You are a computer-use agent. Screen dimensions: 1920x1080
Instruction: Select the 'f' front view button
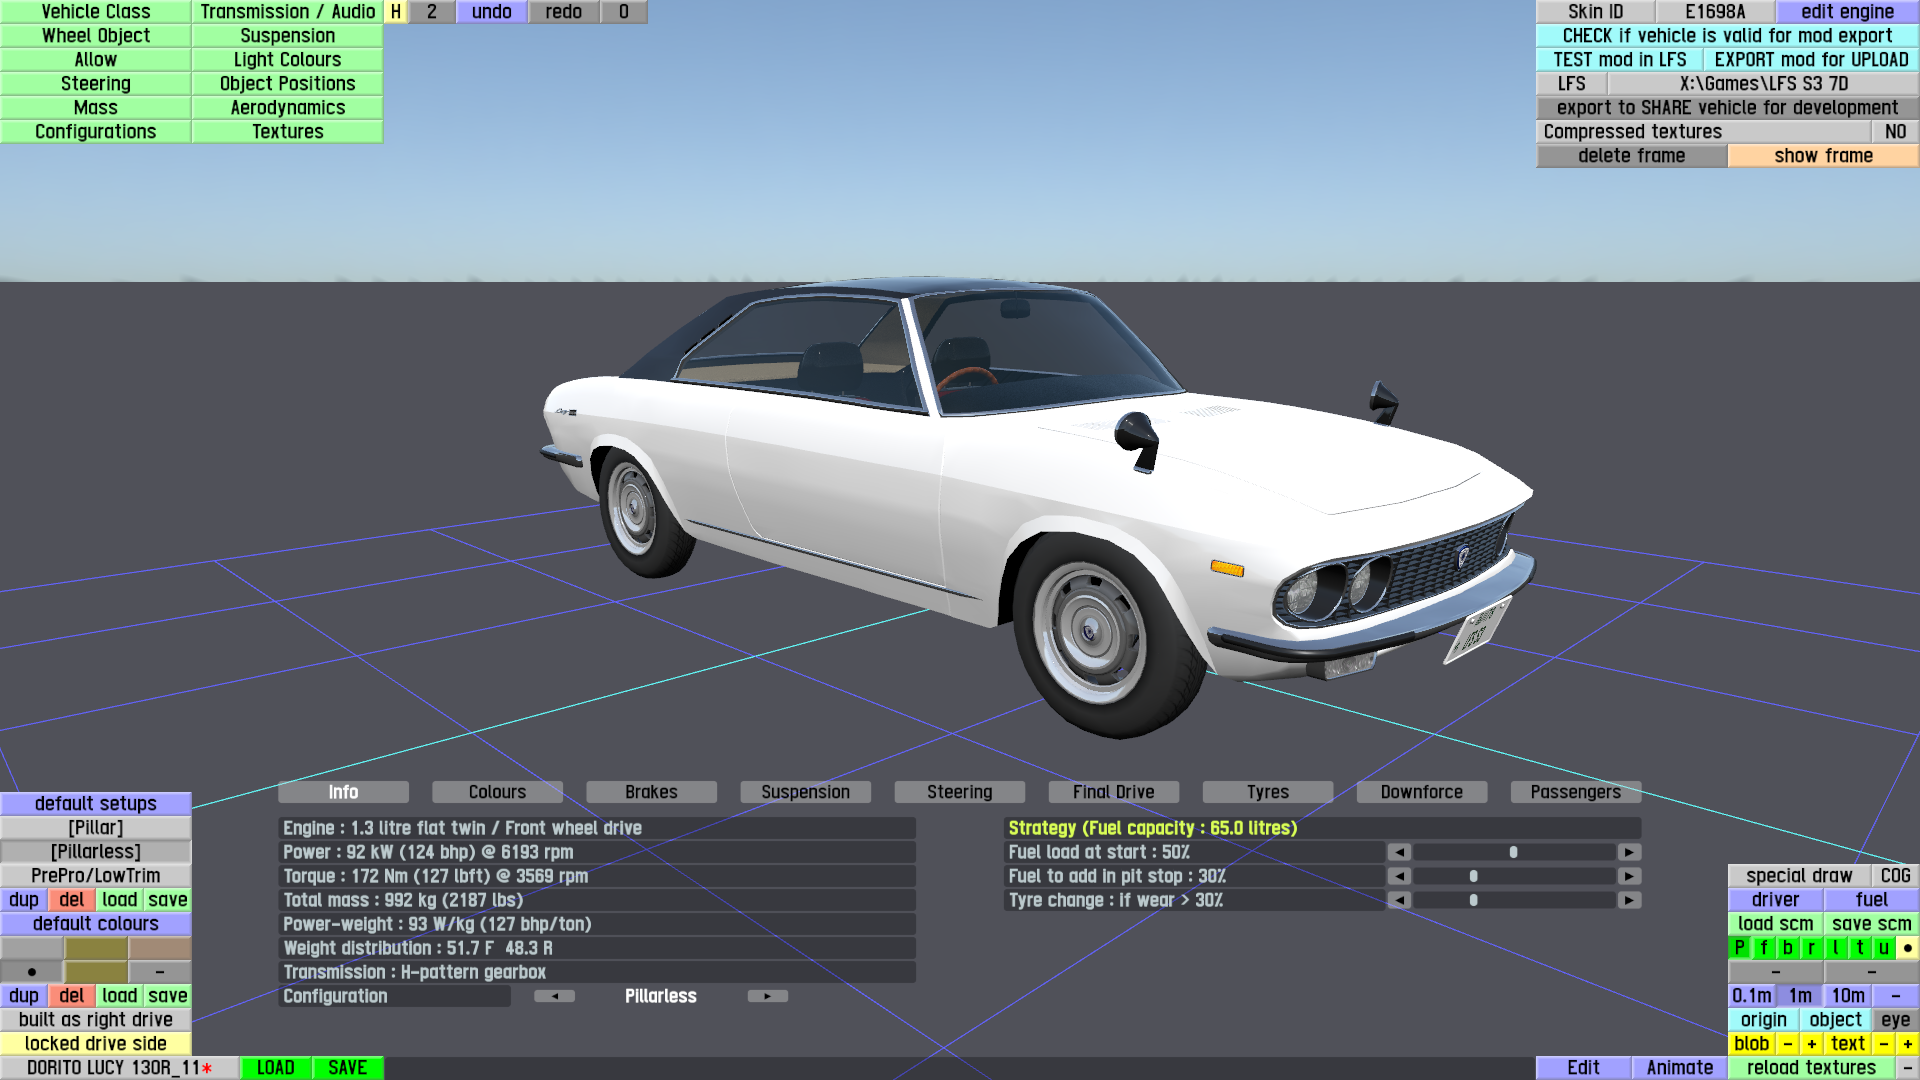coord(1763,948)
